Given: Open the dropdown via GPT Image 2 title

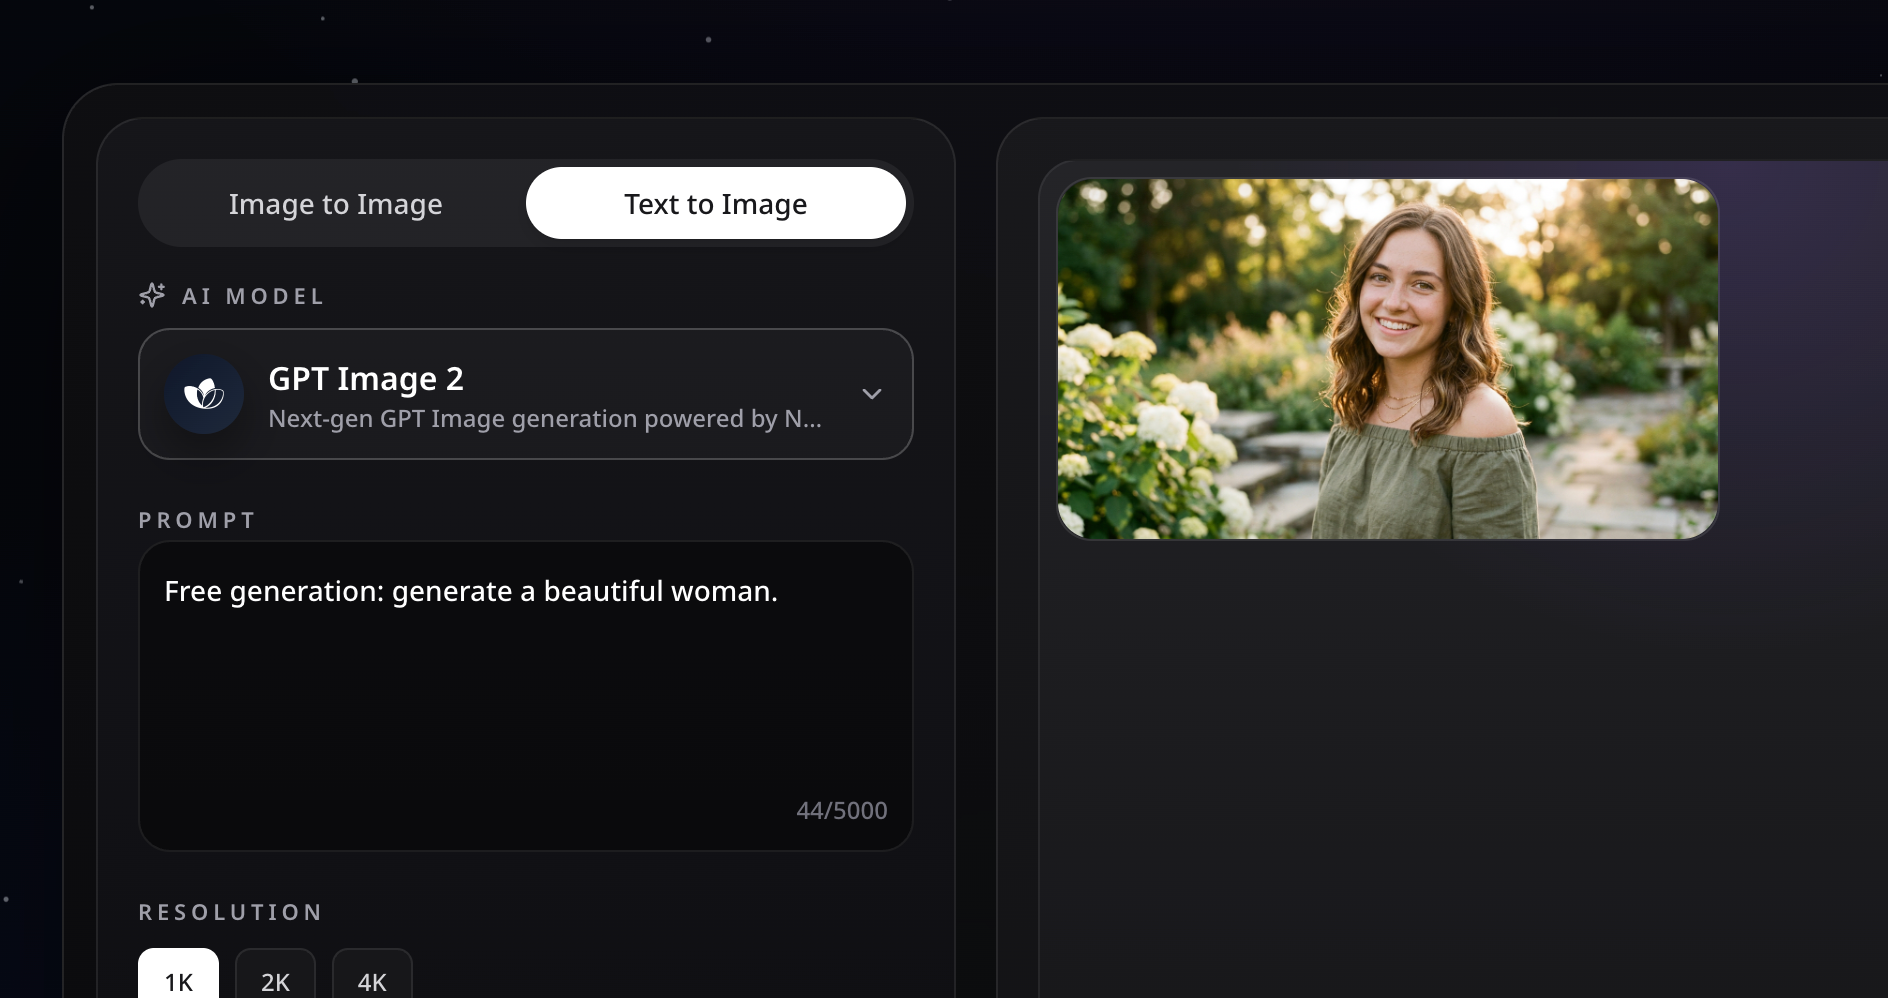Looking at the screenshot, I should pyautogui.click(x=366, y=379).
